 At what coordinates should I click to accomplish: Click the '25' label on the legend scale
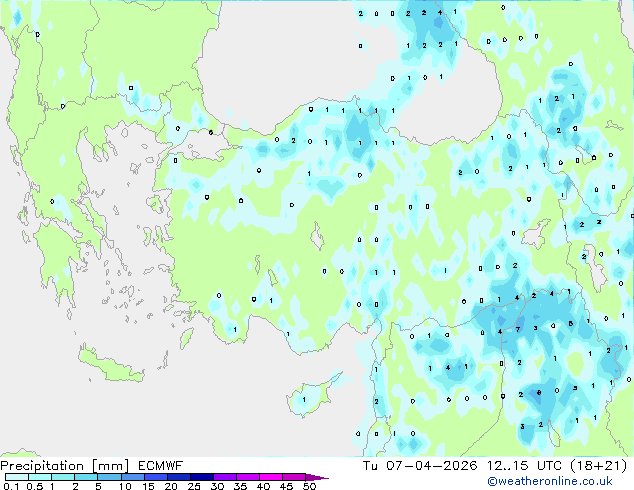194,486
